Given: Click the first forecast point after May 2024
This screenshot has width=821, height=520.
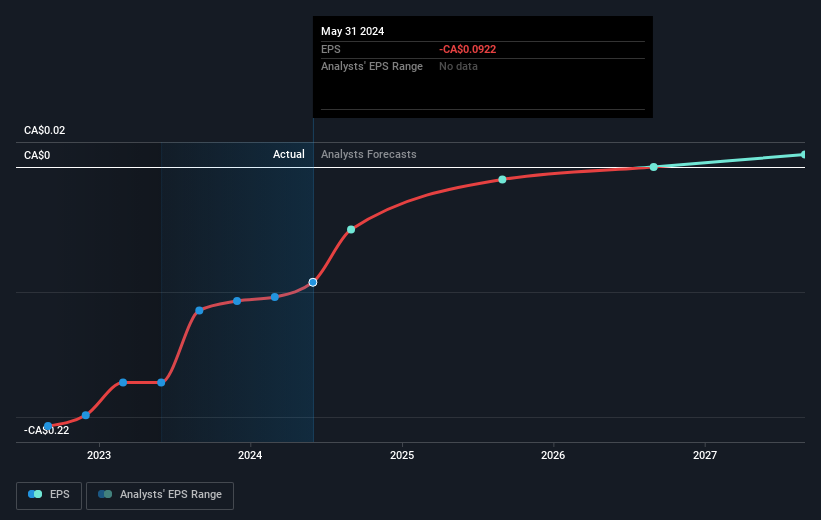Looking at the screenshot, I should tap(351, 229).
